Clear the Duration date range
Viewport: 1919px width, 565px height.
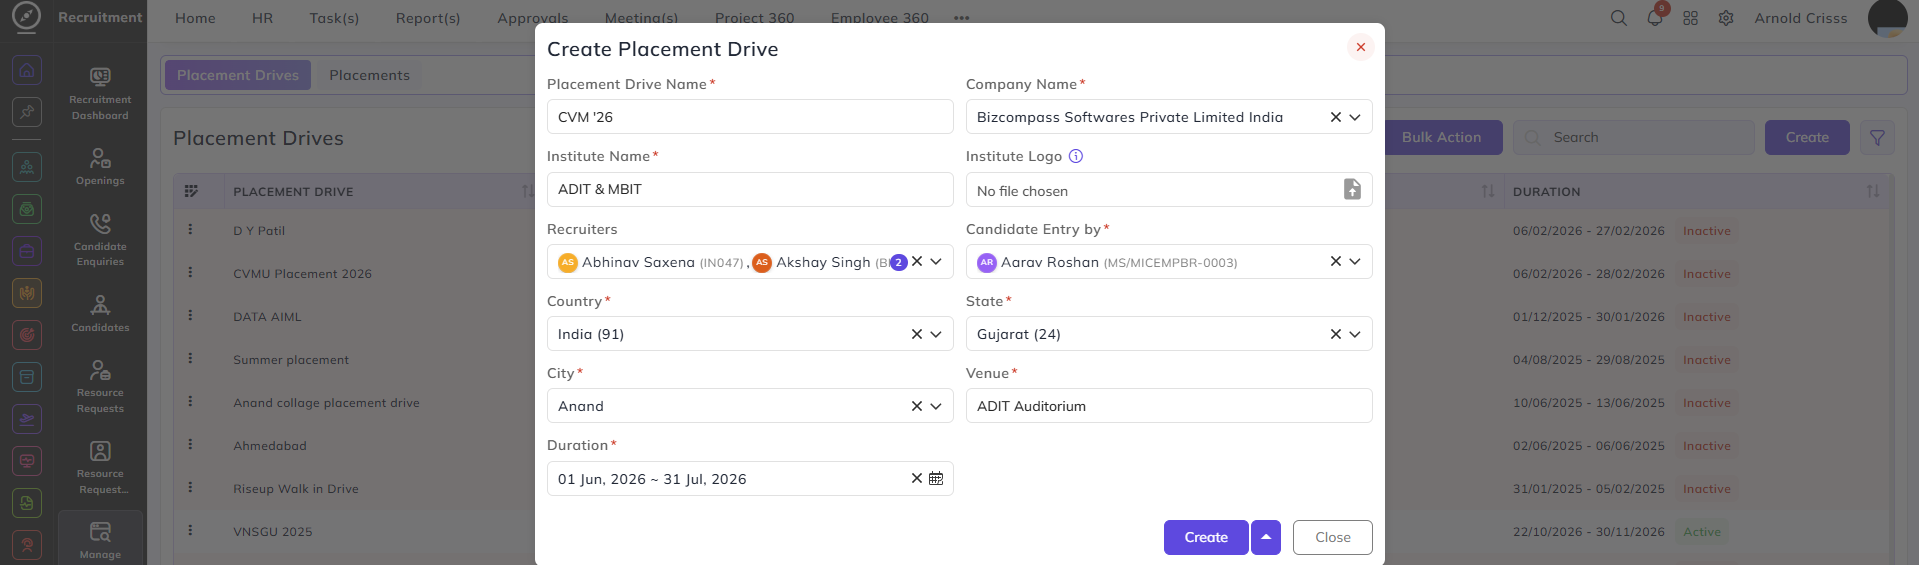[917, 478]
